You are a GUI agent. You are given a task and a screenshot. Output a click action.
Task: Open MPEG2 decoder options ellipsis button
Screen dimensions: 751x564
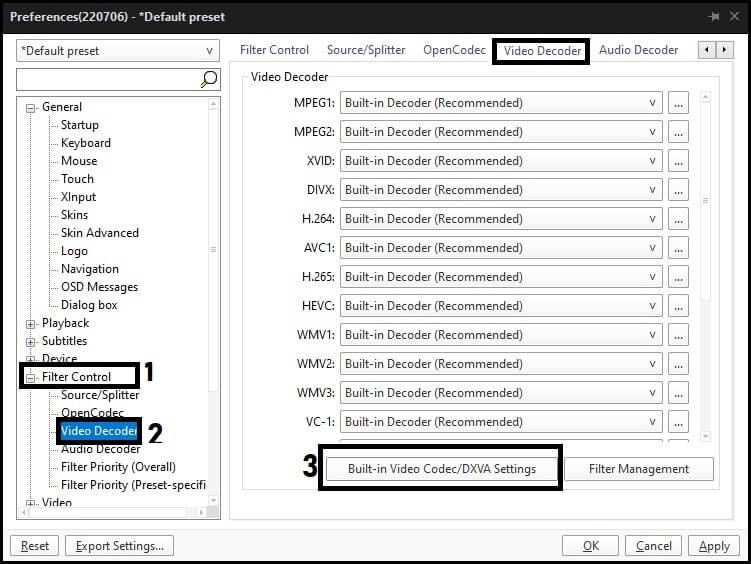[x=678, y=132]
